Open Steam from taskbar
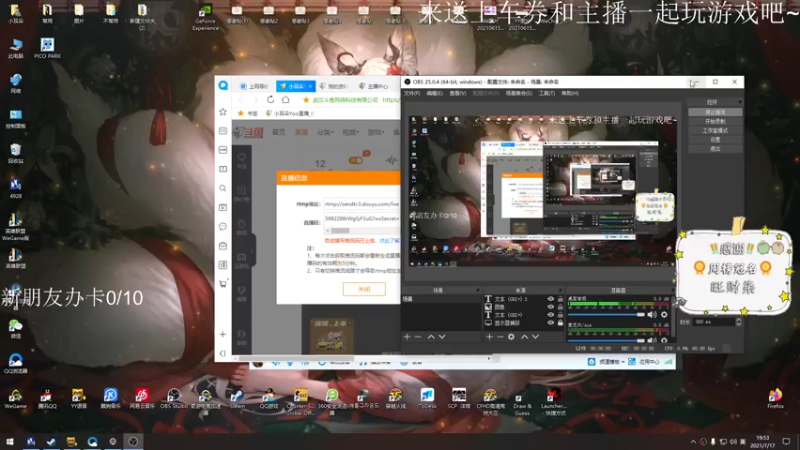The width and height of the screenshot is (800, 450). (51, 441)
